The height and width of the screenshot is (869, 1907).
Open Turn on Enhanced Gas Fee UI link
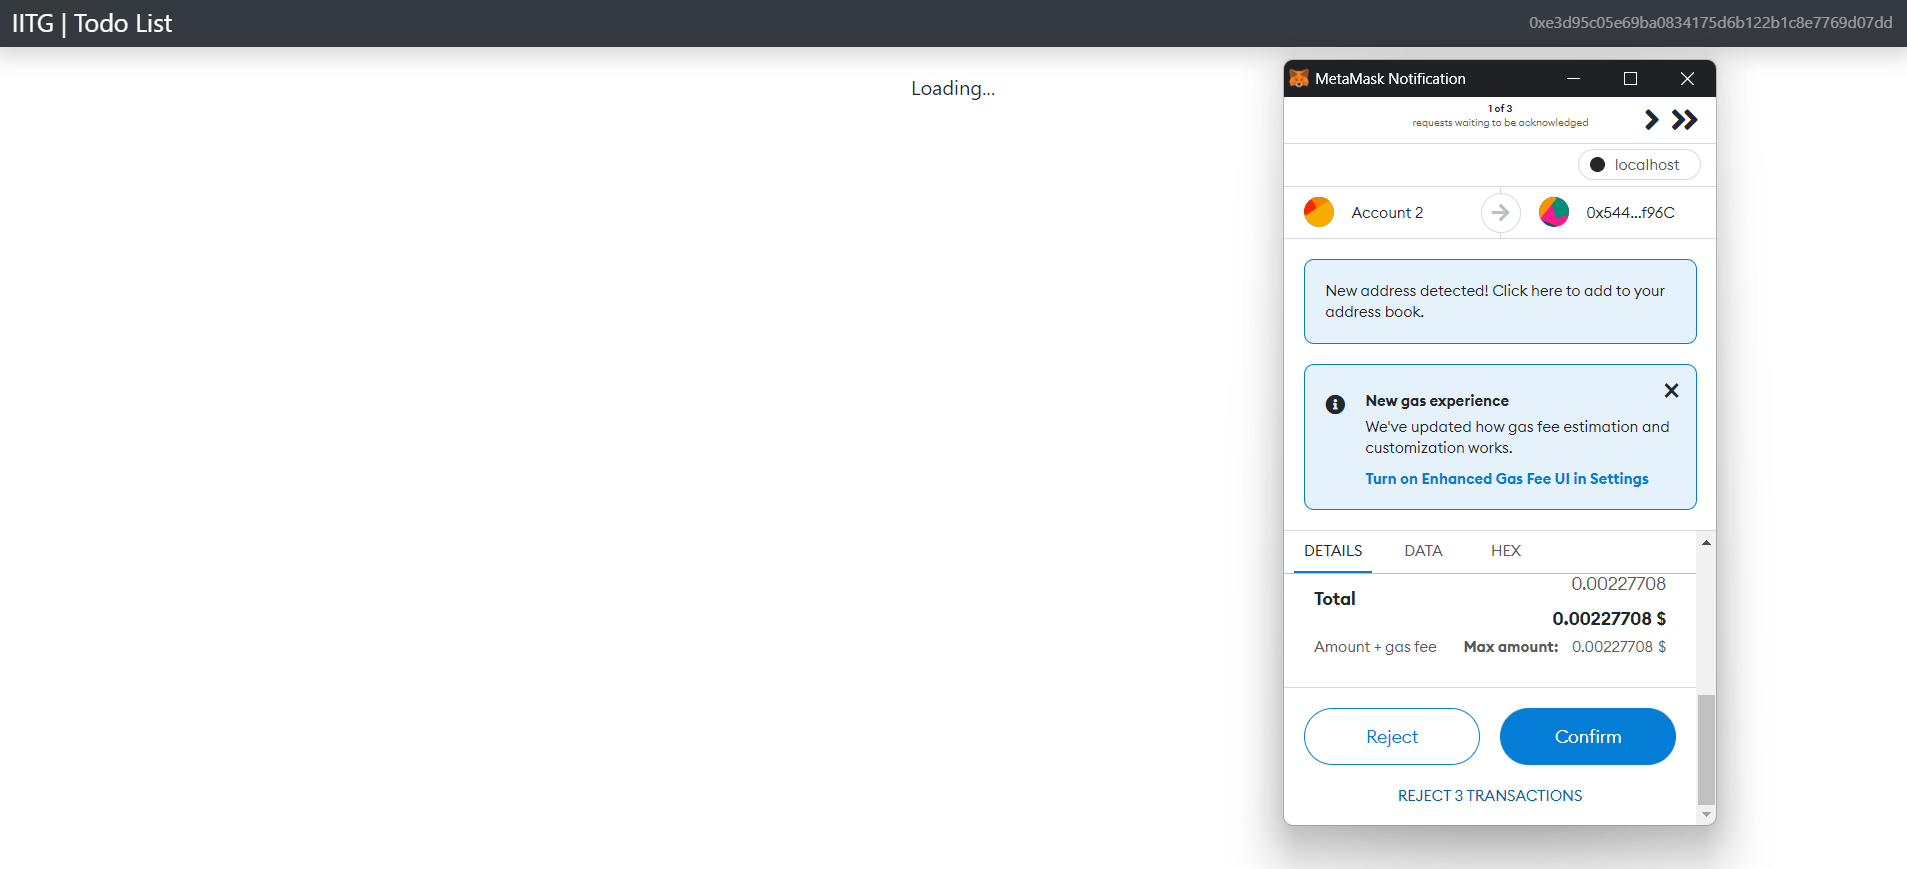pyautogui.click(x=1507, y=479)
